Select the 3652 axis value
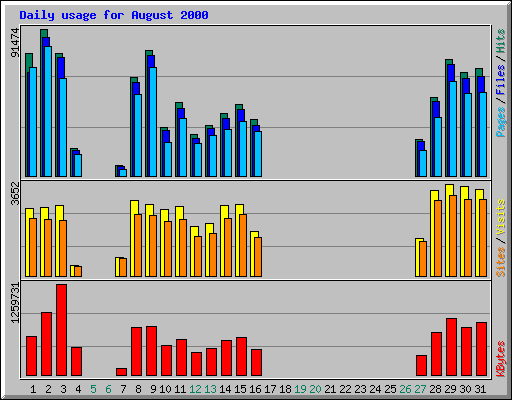 point(15,194)
